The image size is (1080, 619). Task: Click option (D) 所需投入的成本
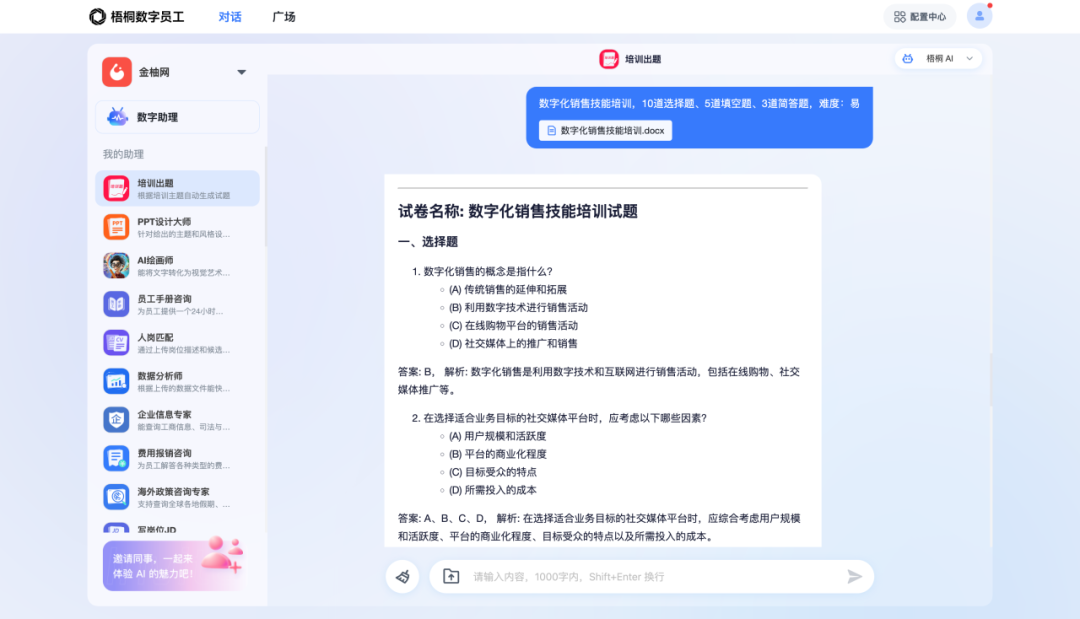click(492, 490)
